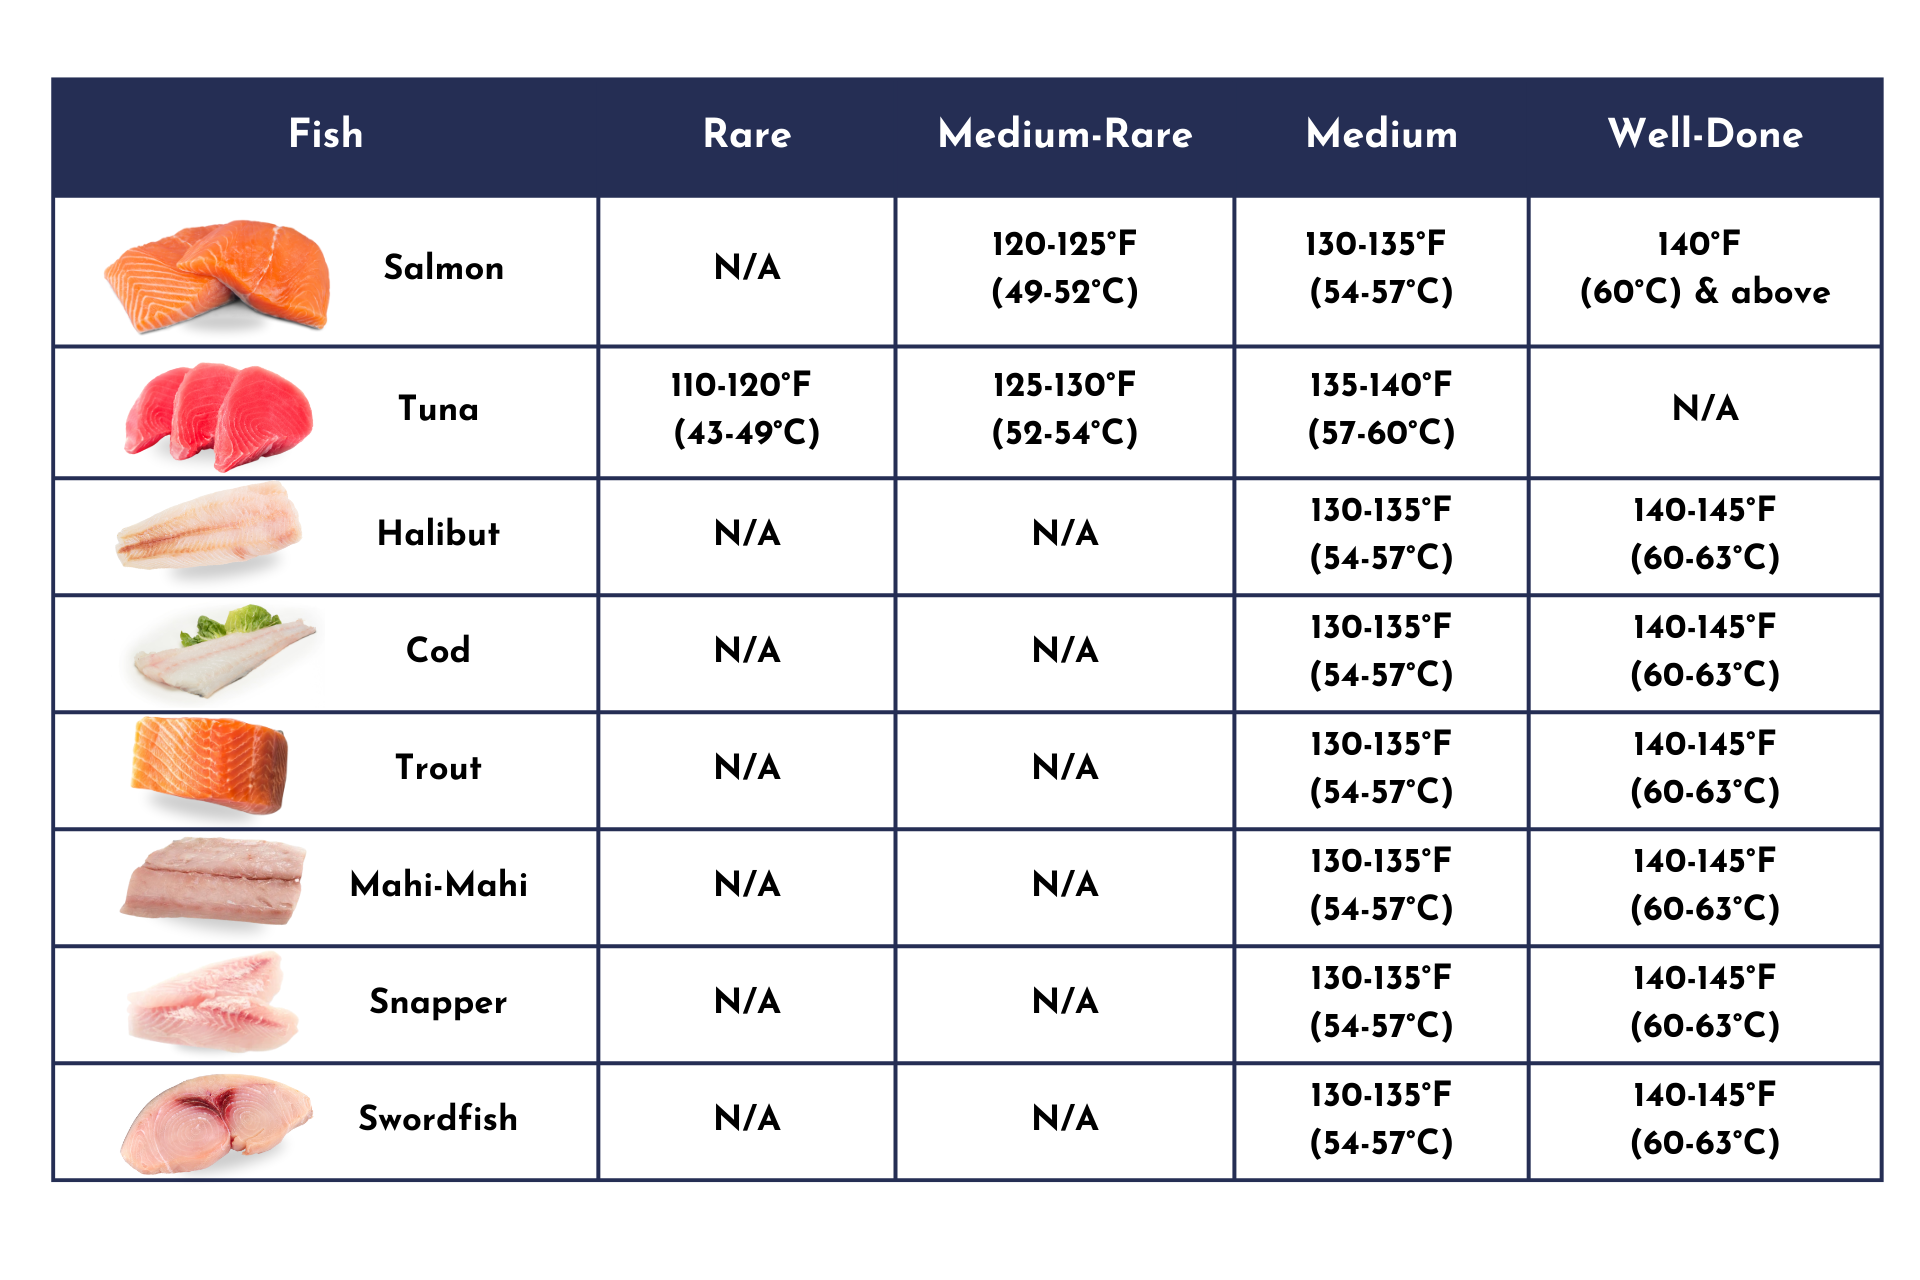Select the trout fillet picture
Screen dimensions: 1920x1280
[x=209, y=766]
